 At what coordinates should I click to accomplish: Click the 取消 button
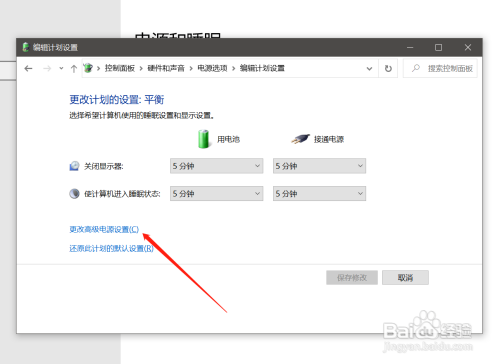tap(405, 277)
